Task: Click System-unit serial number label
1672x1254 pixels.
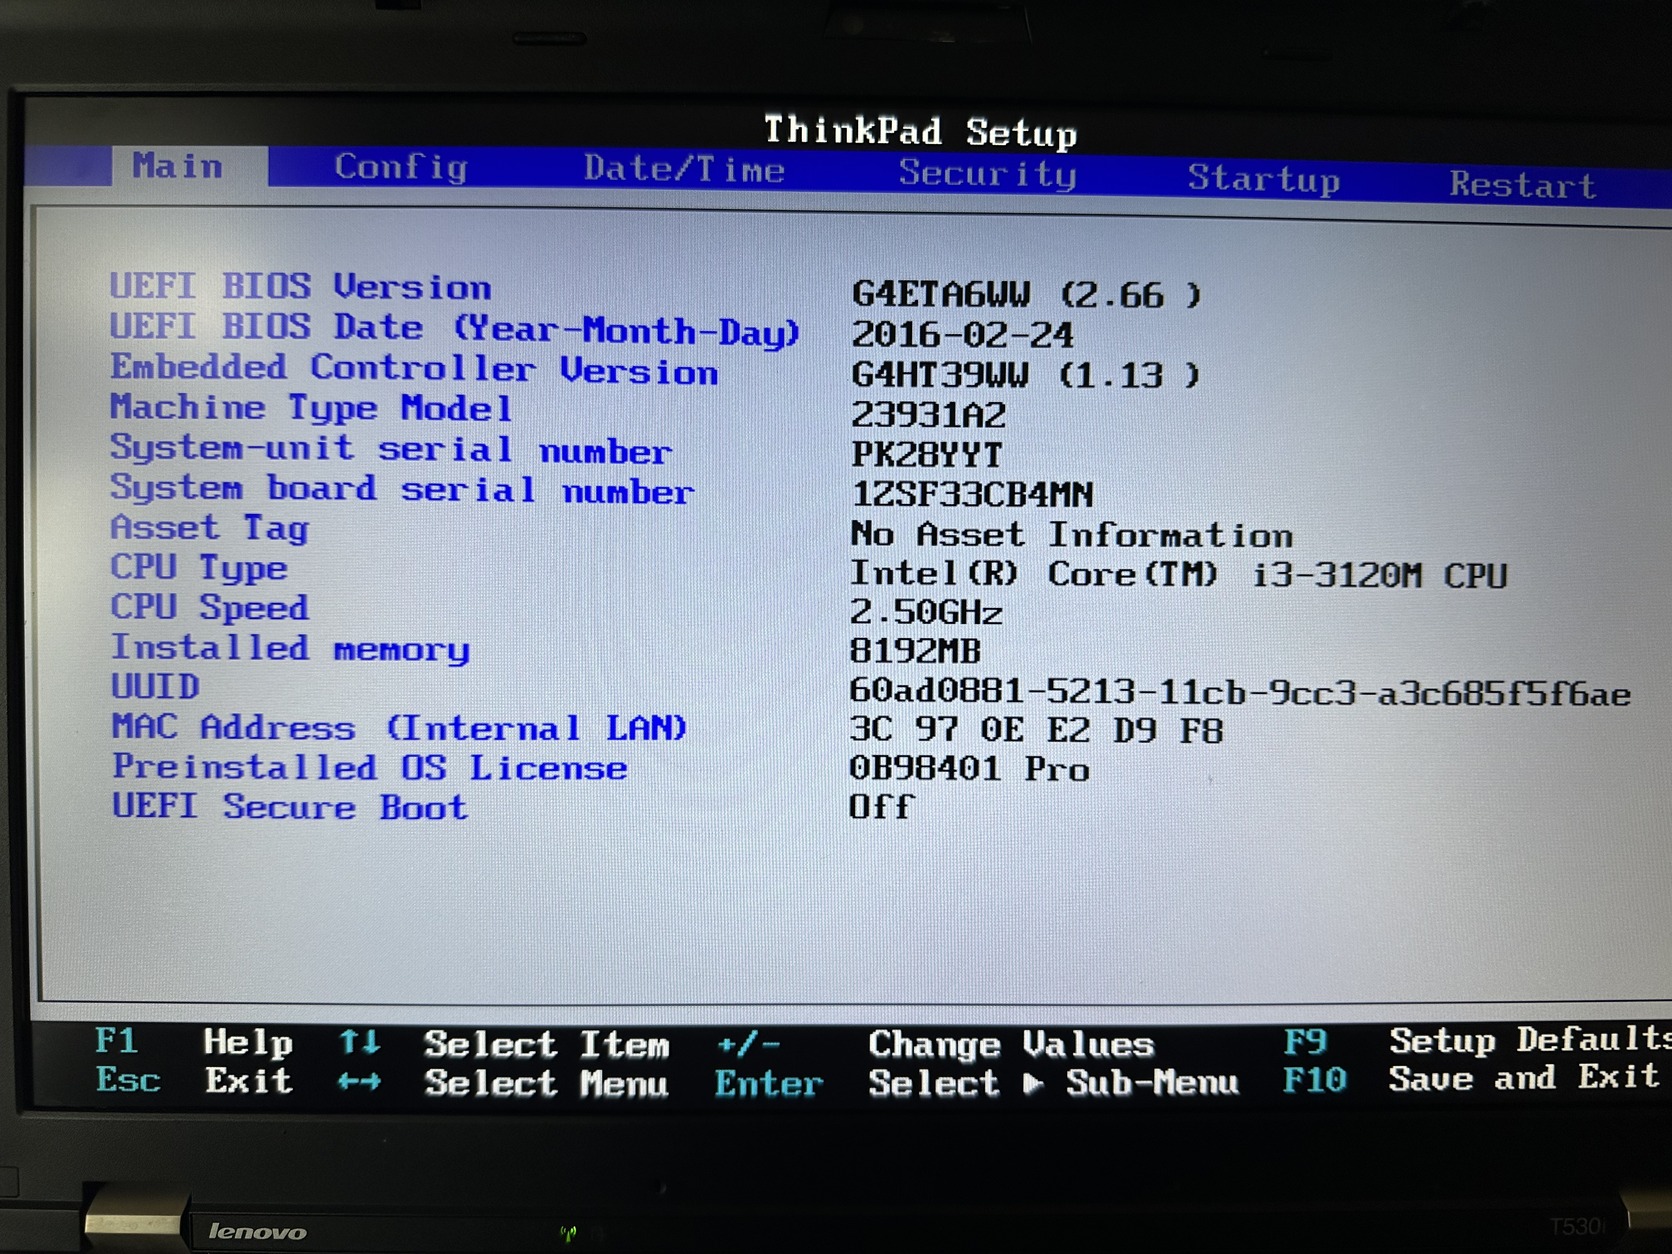Action: (390, 449)
